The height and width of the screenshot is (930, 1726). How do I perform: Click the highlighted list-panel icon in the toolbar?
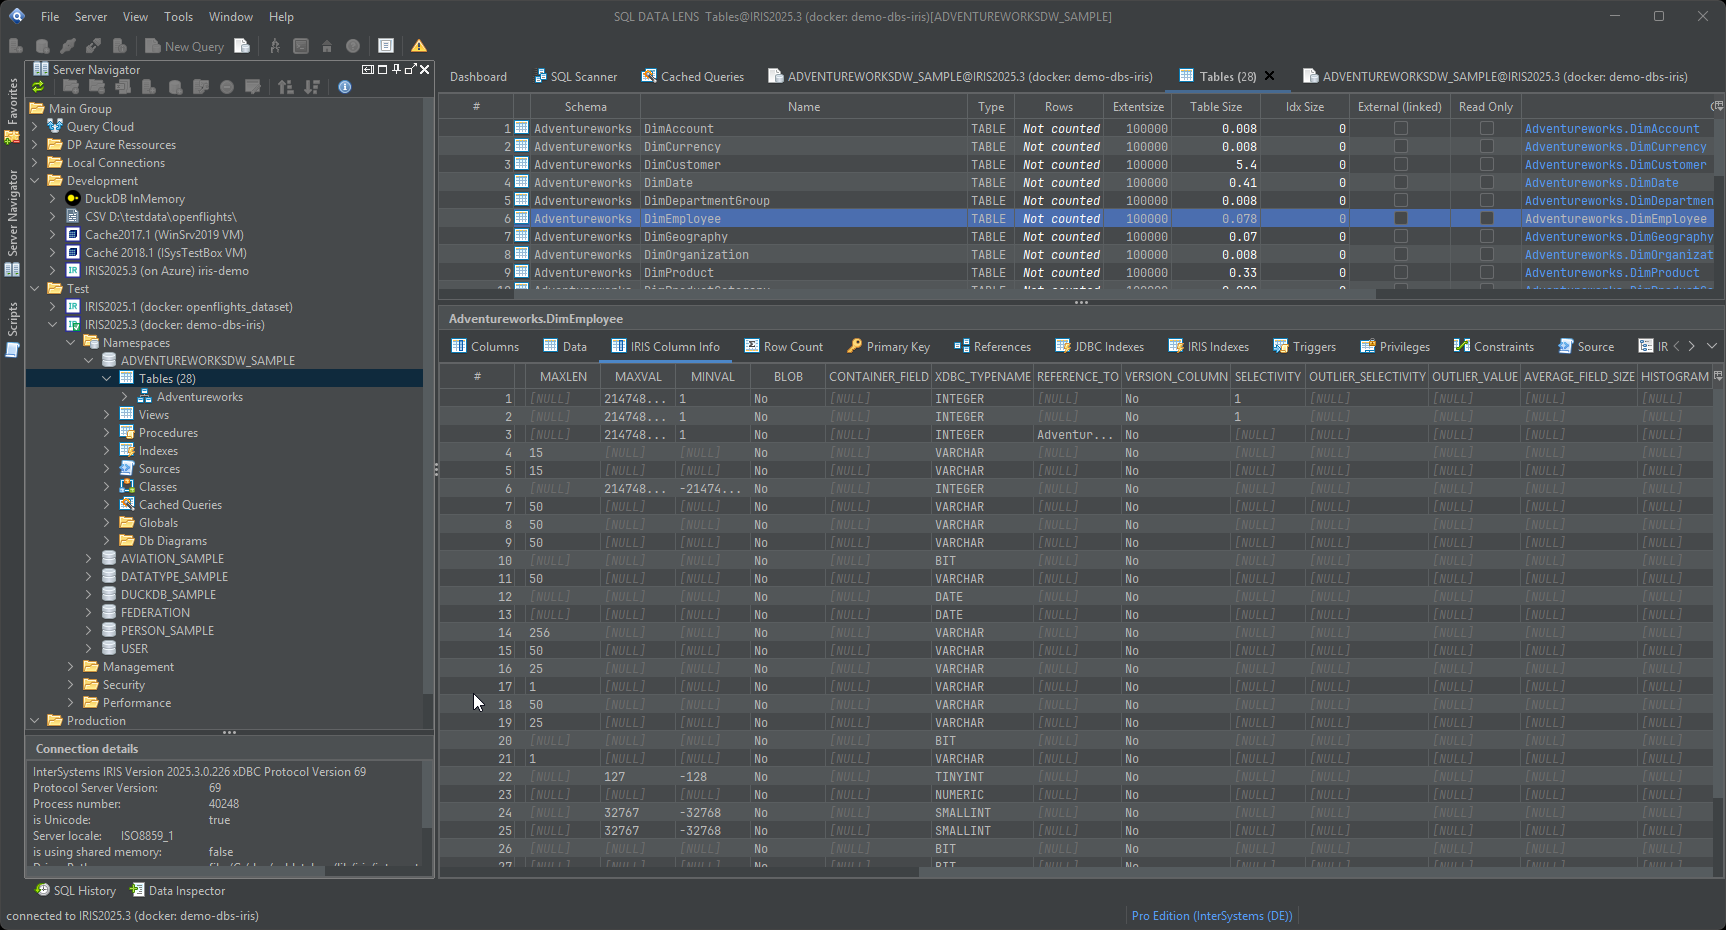(386, 46)
